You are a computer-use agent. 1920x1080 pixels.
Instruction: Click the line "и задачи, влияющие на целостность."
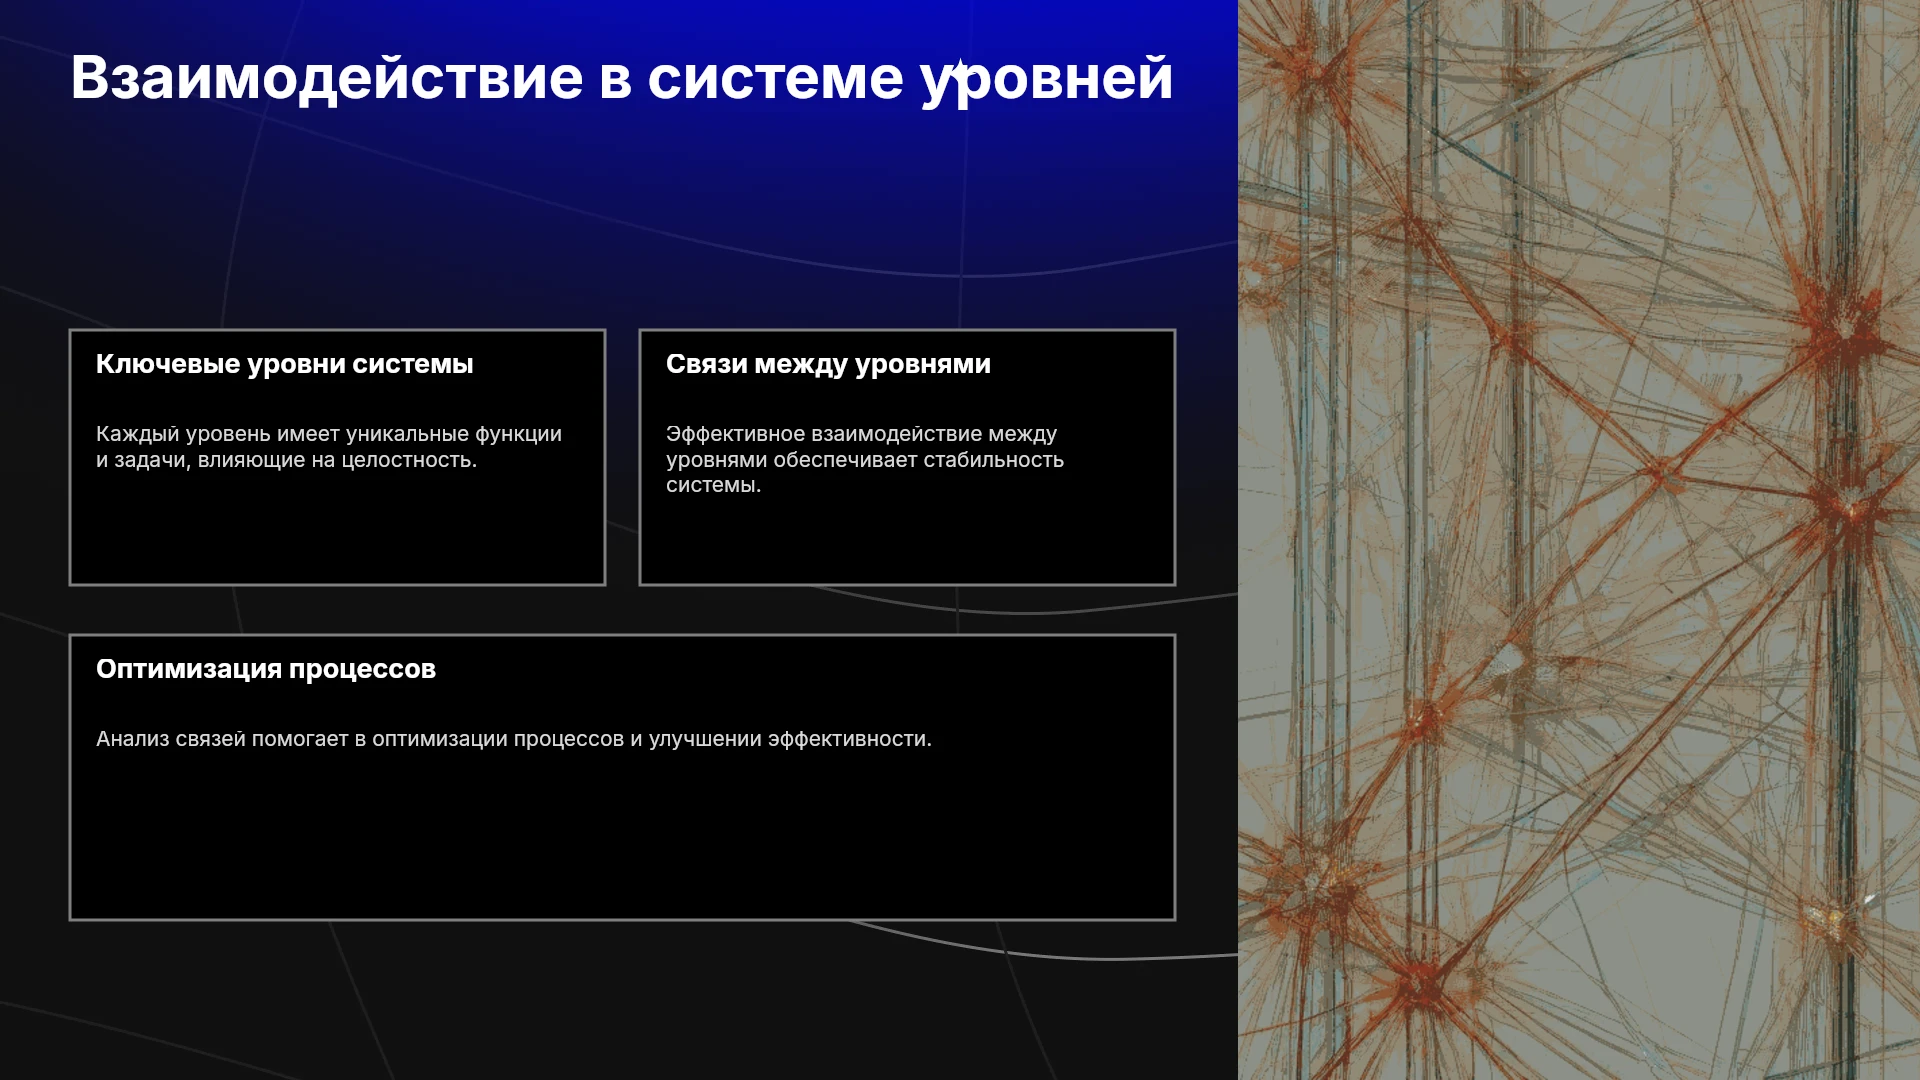click(286, 460)
